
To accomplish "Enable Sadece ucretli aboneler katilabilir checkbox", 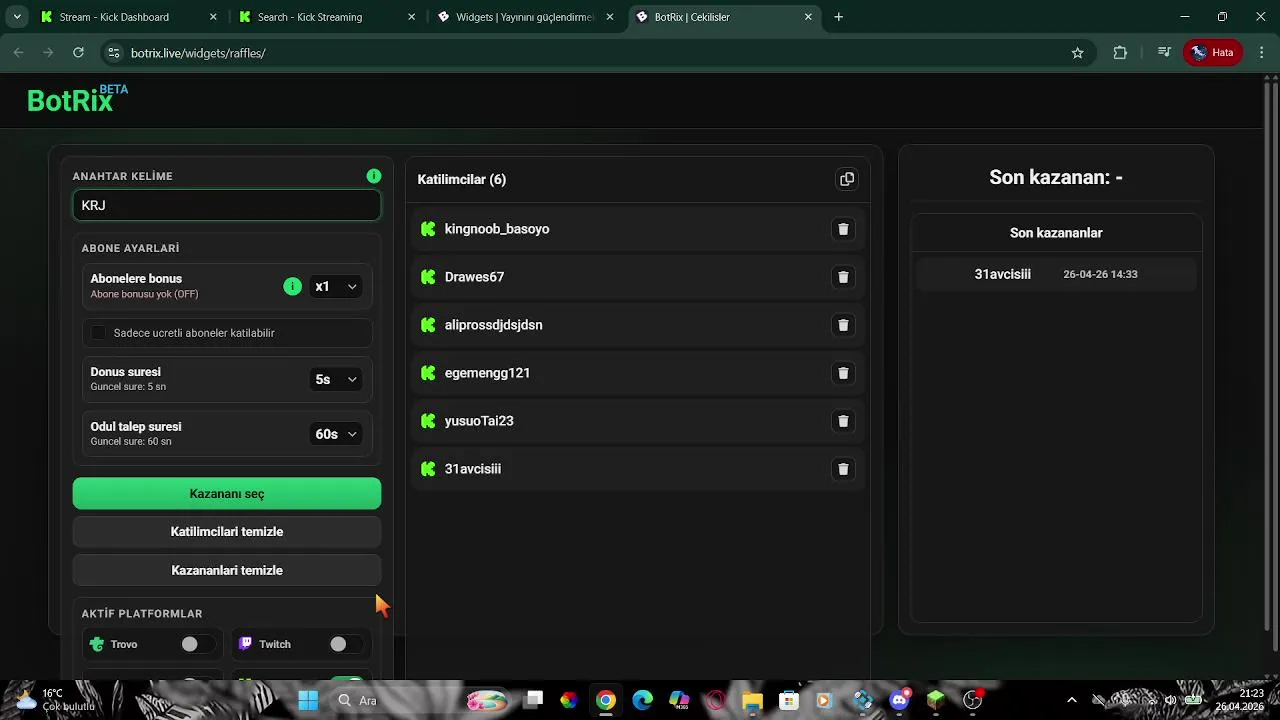I will [98, 333].
